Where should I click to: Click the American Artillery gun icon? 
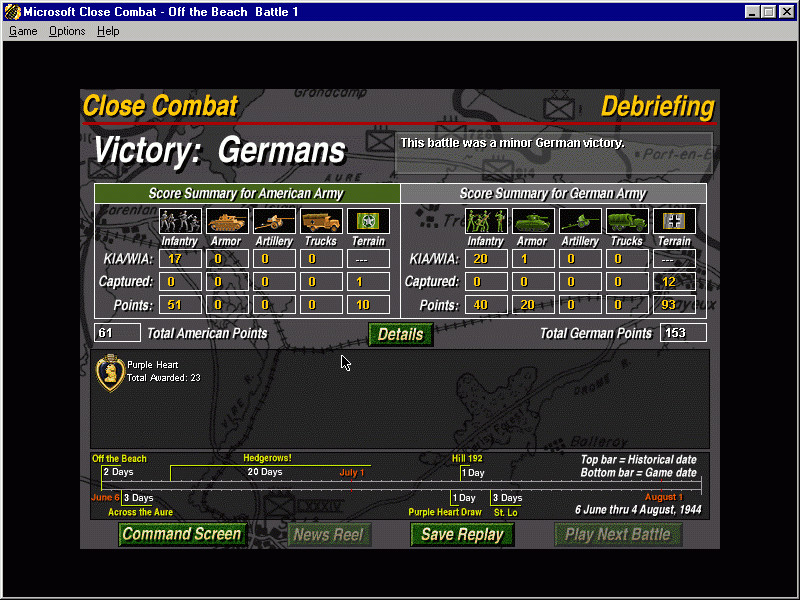pos(274,221)
